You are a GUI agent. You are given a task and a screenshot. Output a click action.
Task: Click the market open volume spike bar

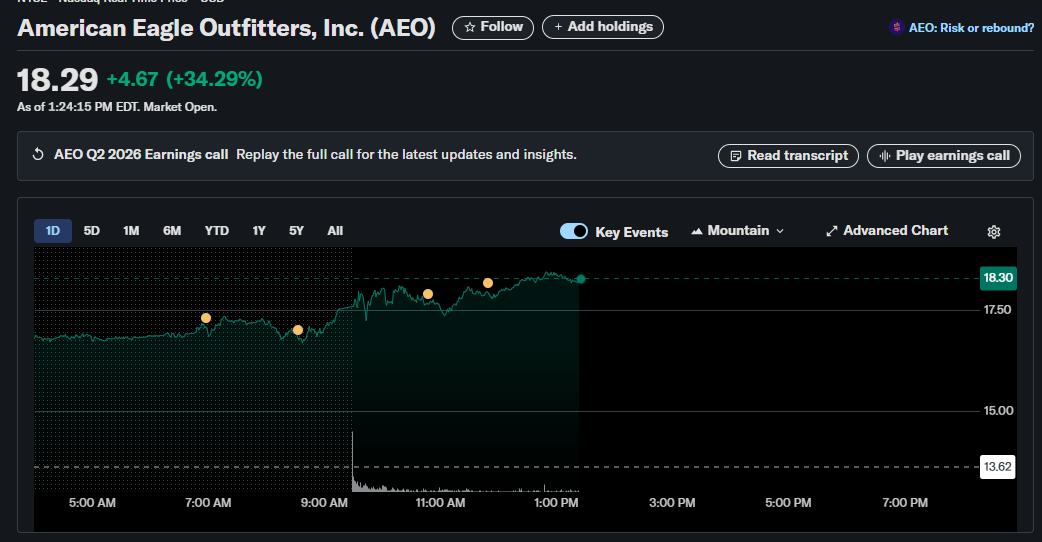pyautogui.click(x=352, y=462)
